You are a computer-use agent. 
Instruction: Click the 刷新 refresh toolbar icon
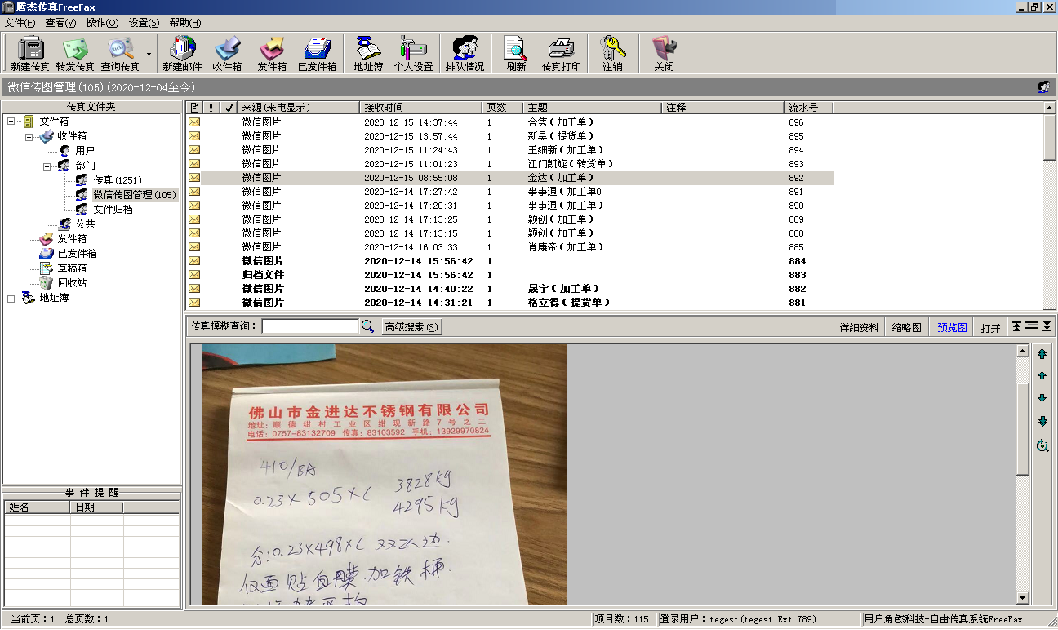516,53
